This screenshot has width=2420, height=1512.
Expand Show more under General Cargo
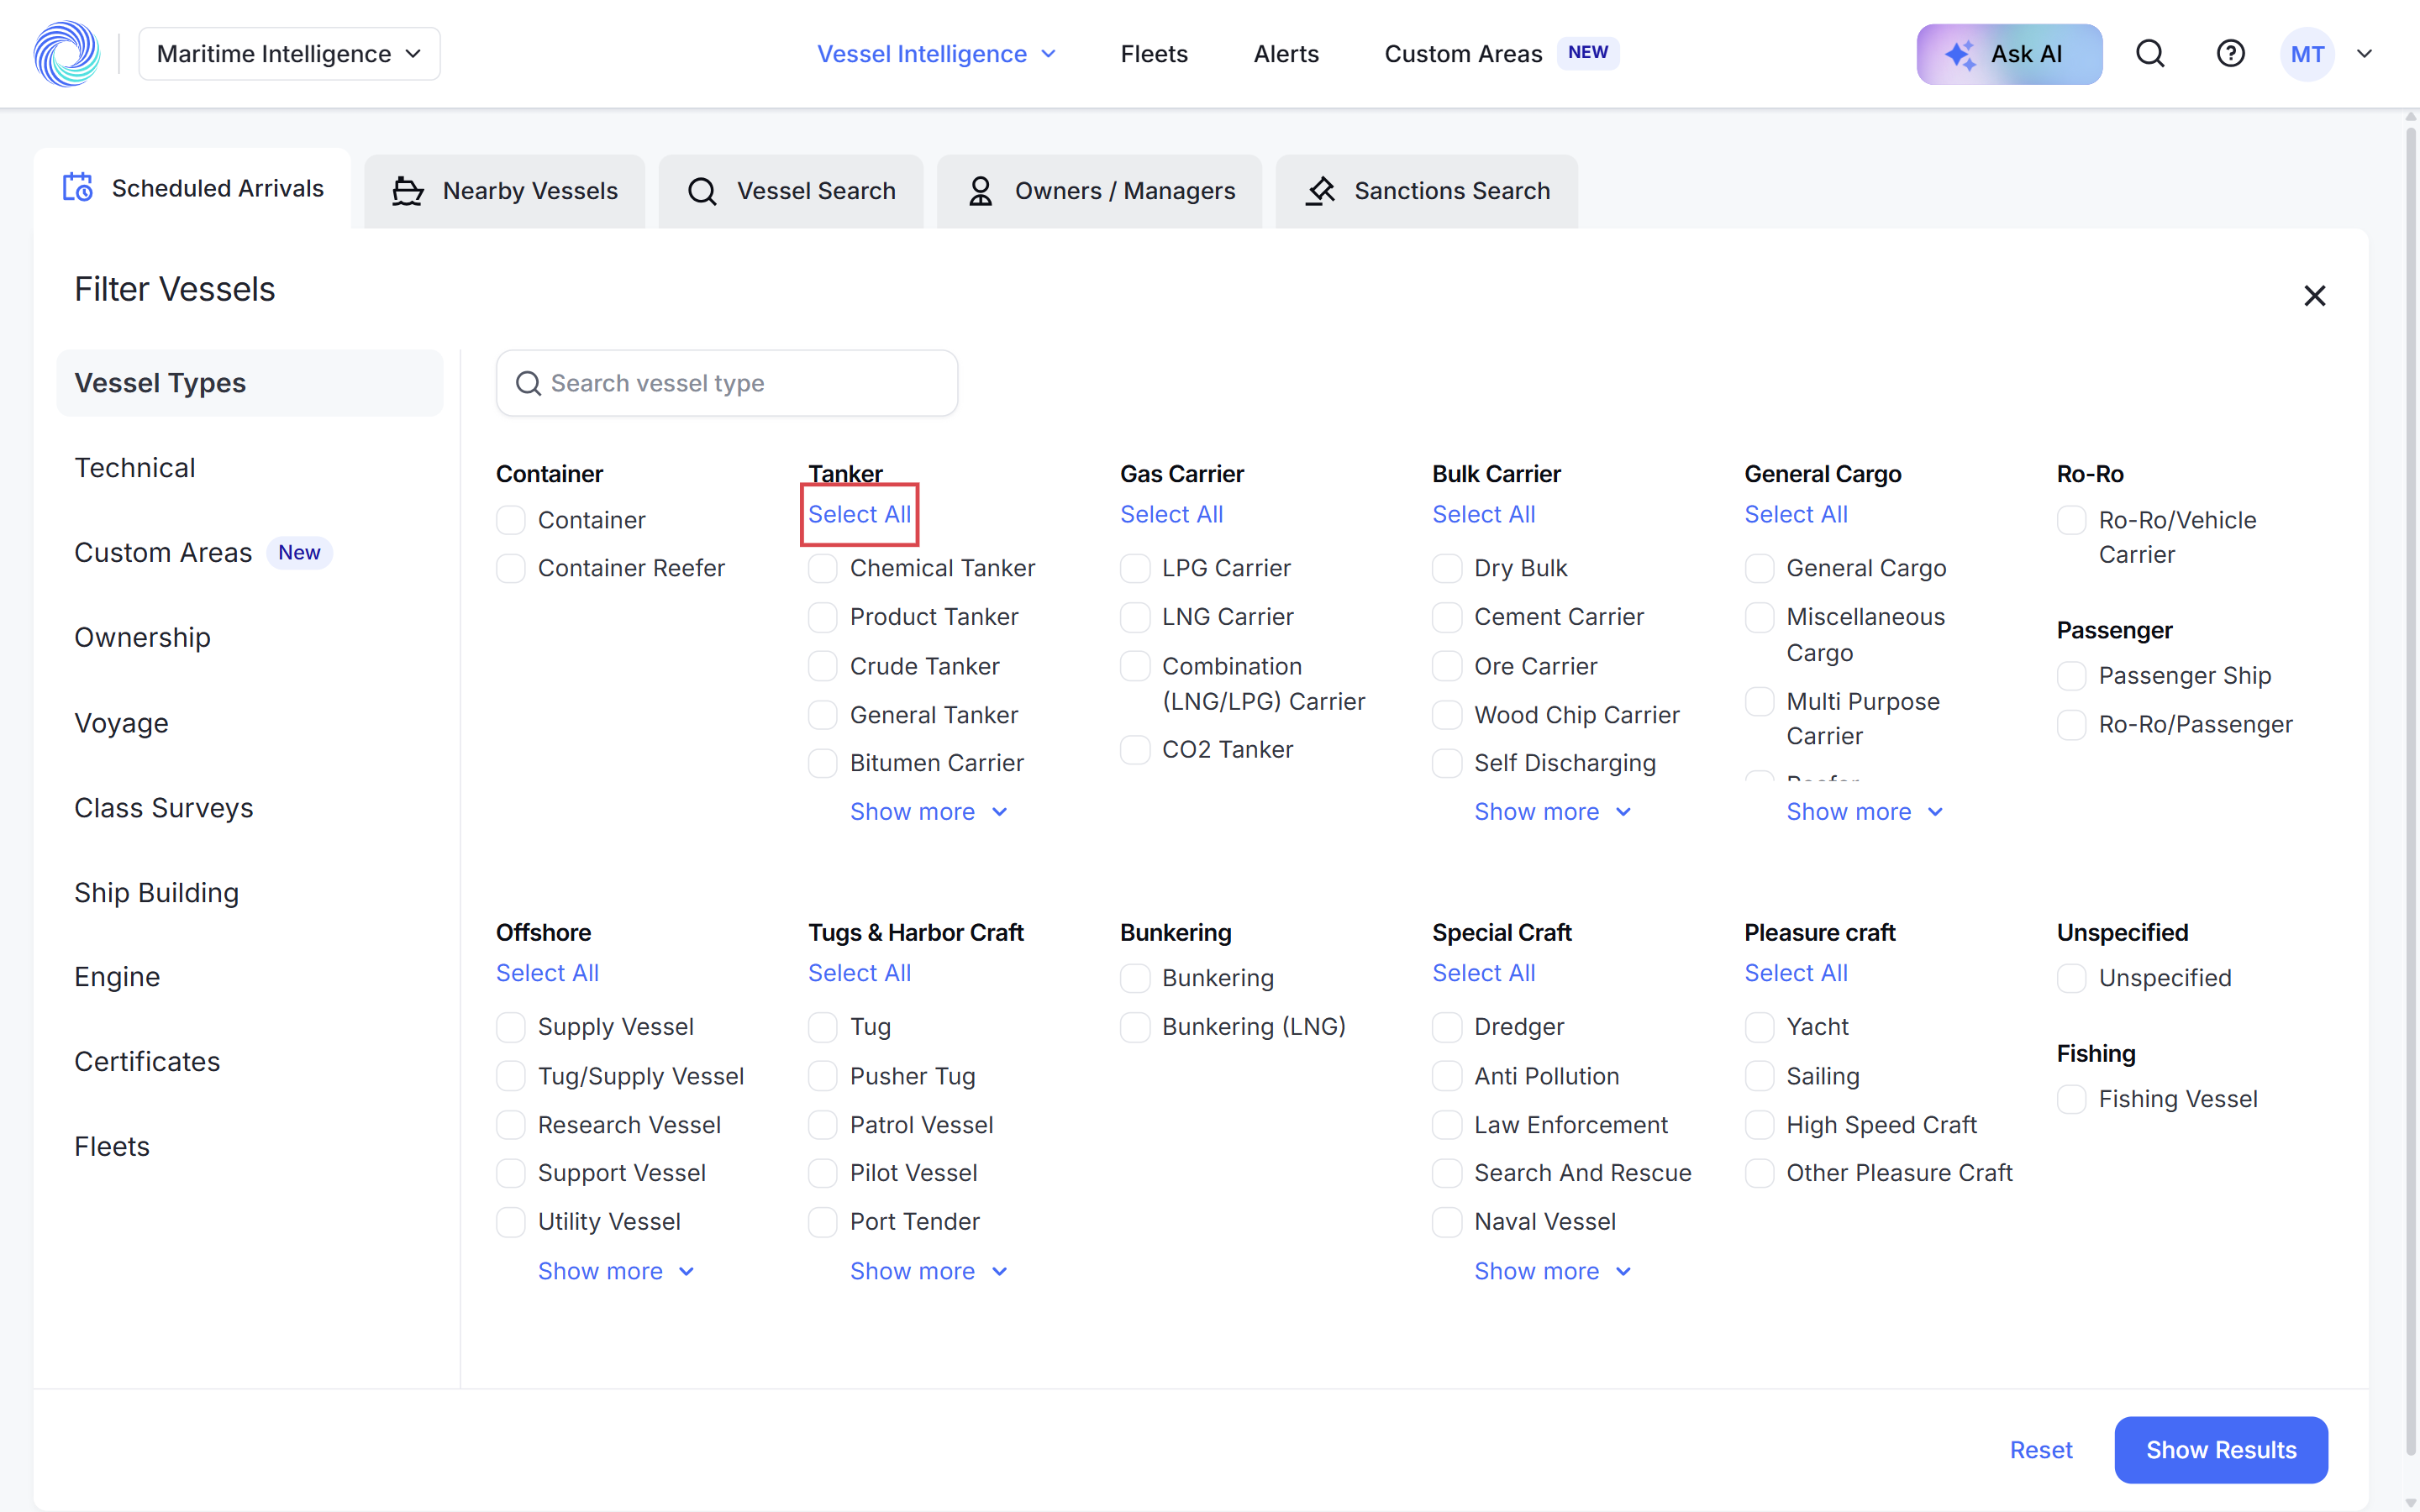tap(1864, 812)
